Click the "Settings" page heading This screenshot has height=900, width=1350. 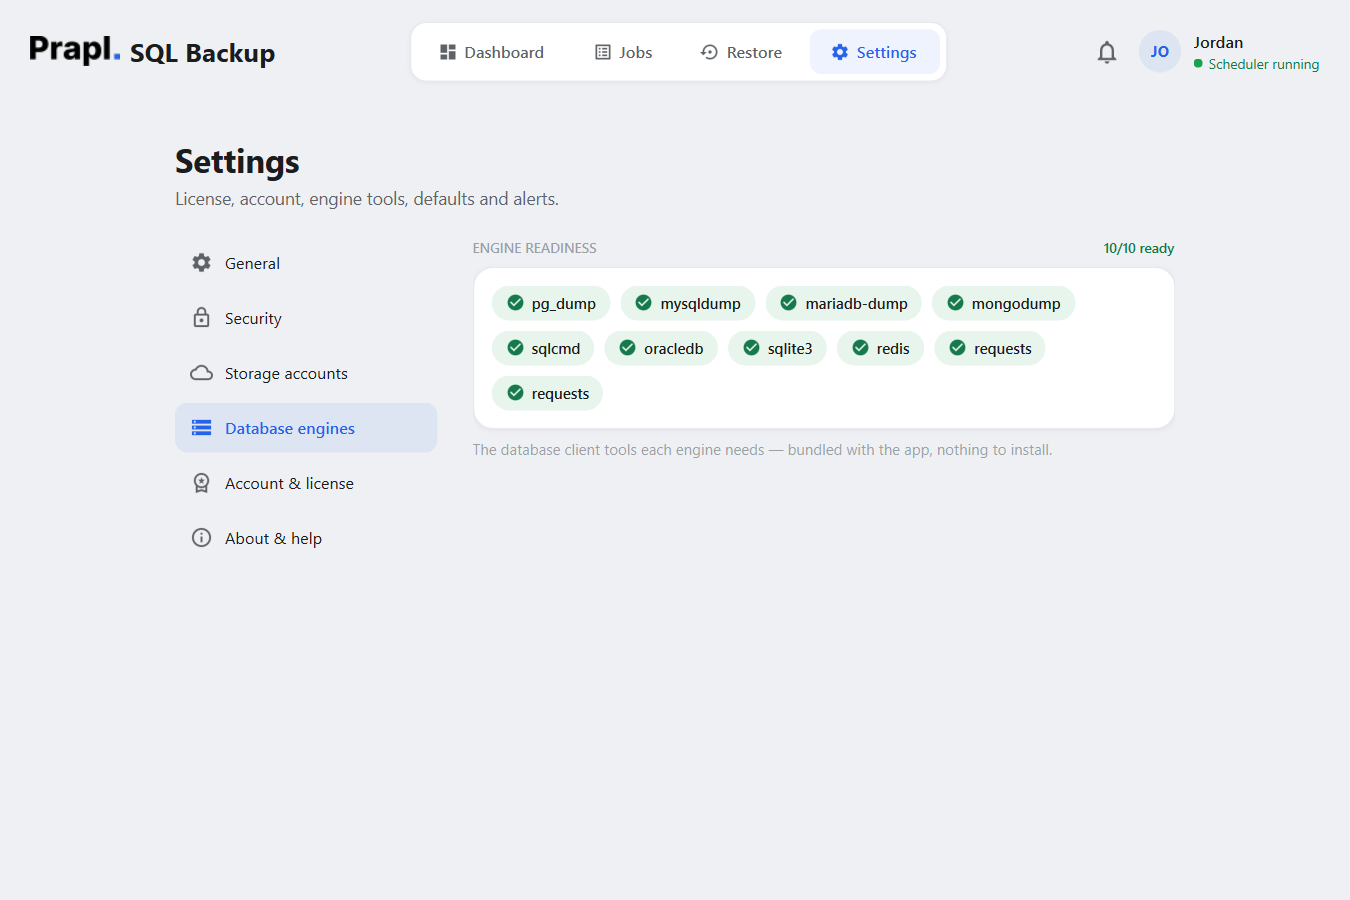click(237, 162)
